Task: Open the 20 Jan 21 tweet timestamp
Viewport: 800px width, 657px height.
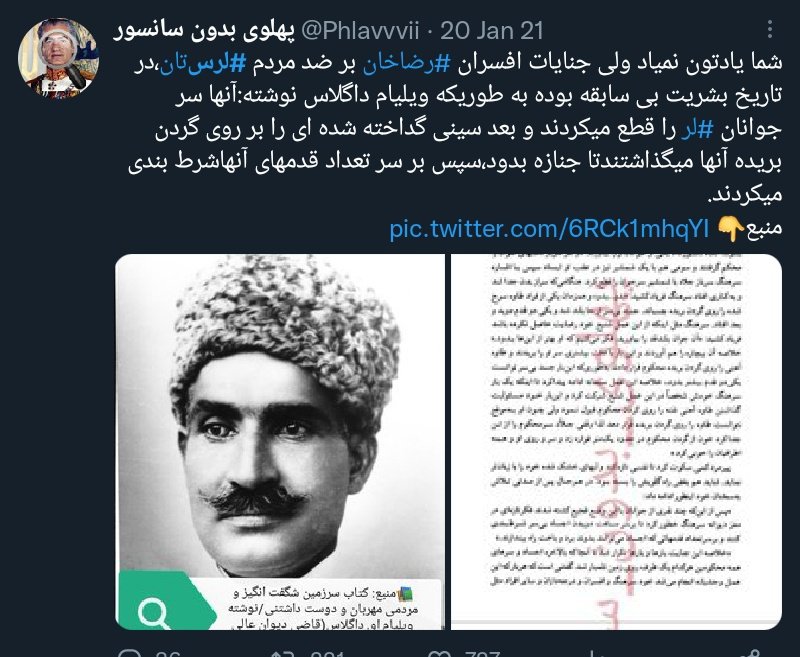Action: tap(491, 31)
